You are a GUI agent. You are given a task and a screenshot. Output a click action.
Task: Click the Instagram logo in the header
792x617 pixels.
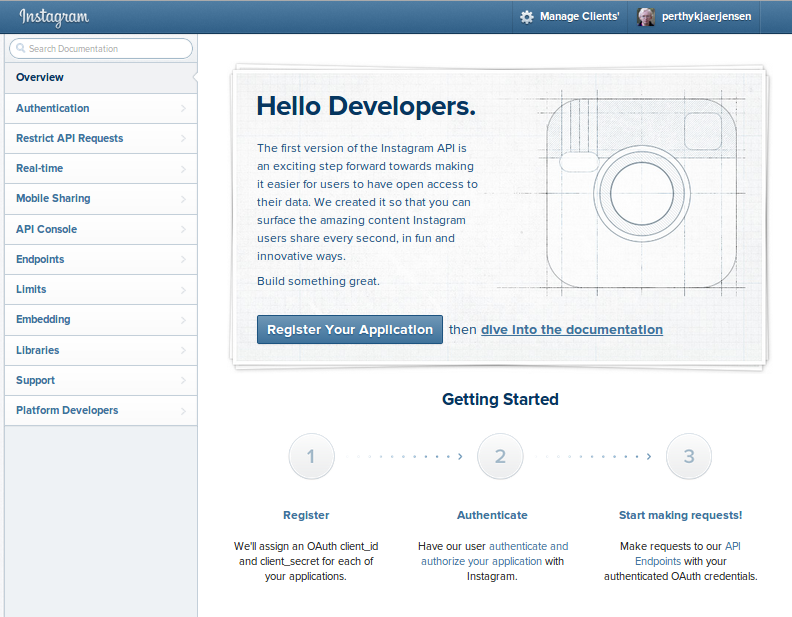click(x=54, y=17)
